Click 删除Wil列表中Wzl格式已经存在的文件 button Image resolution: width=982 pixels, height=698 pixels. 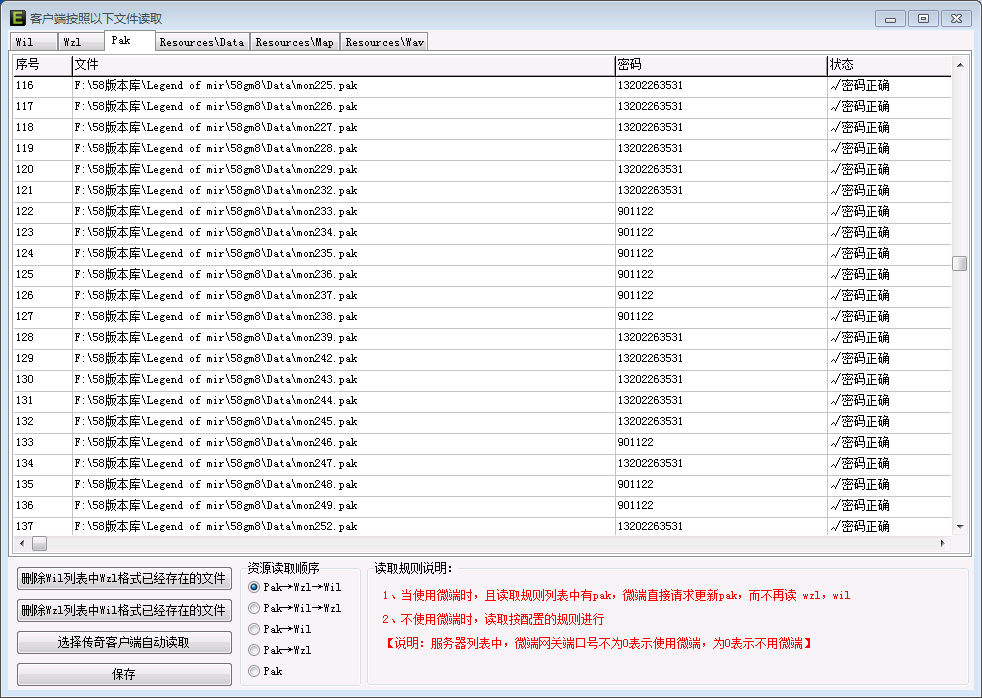click(124, 579)
